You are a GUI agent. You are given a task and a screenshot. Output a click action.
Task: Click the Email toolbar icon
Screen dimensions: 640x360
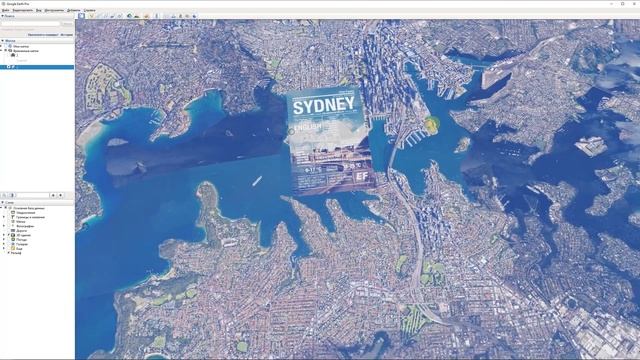point(166,16)
